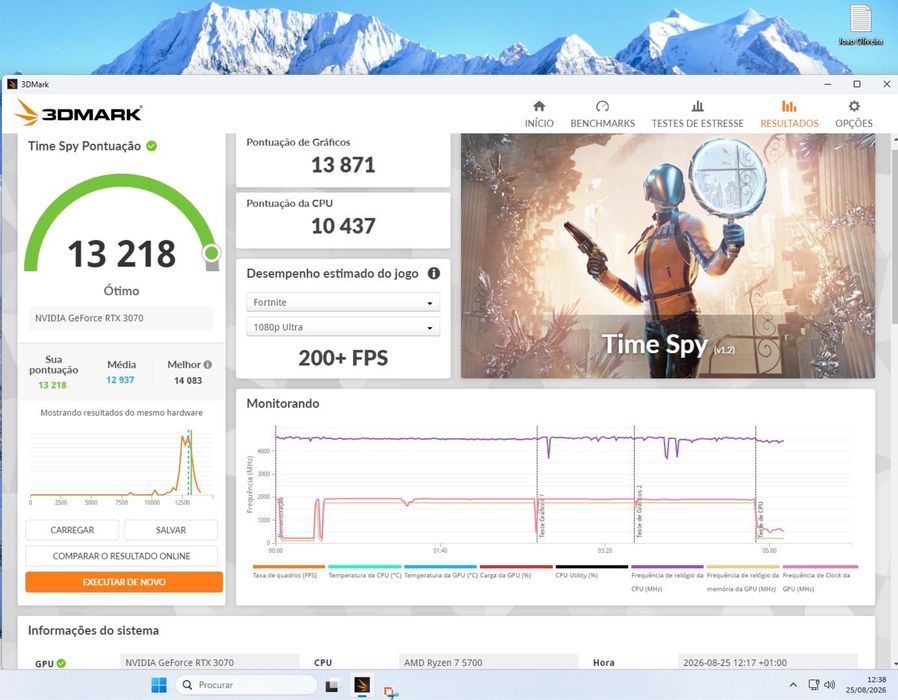
Task: Open the 1080p Ultra resolution dropdown
Action: 343,327
